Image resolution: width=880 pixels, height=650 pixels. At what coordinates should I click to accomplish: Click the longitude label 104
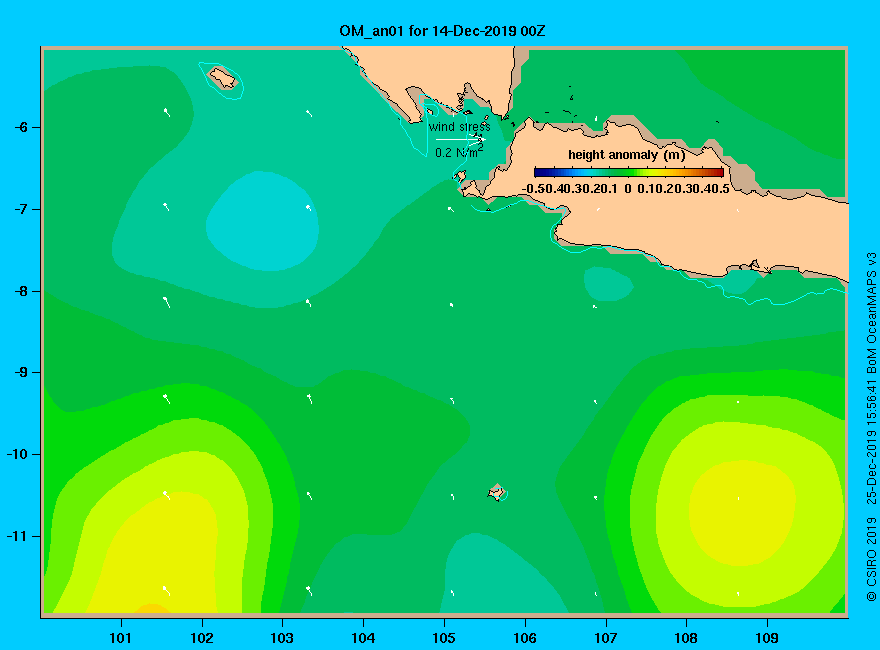click(x=363, y=638)
